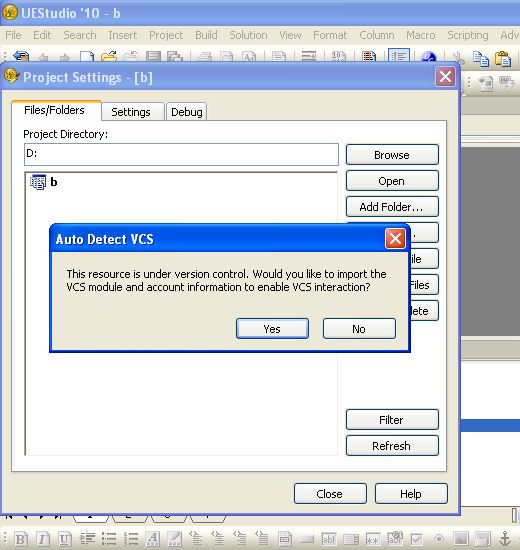Click the Cut scissors toolbar icon

tap(458, 57)
